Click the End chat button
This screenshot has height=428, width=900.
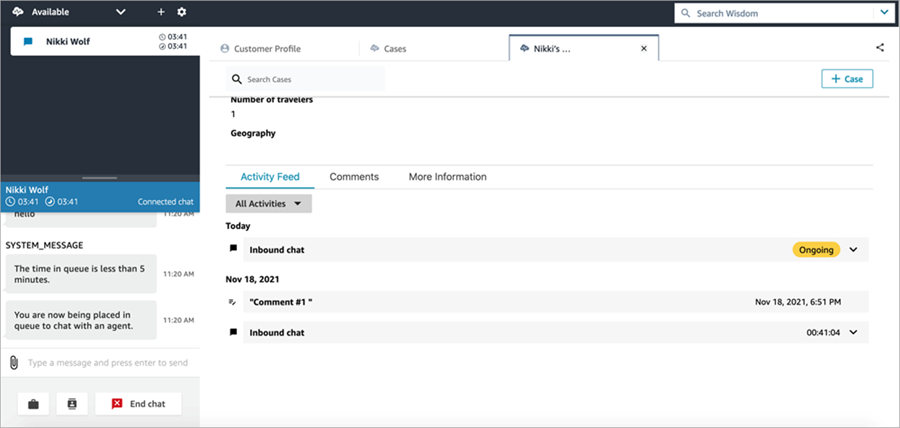(x=138, y=404)
